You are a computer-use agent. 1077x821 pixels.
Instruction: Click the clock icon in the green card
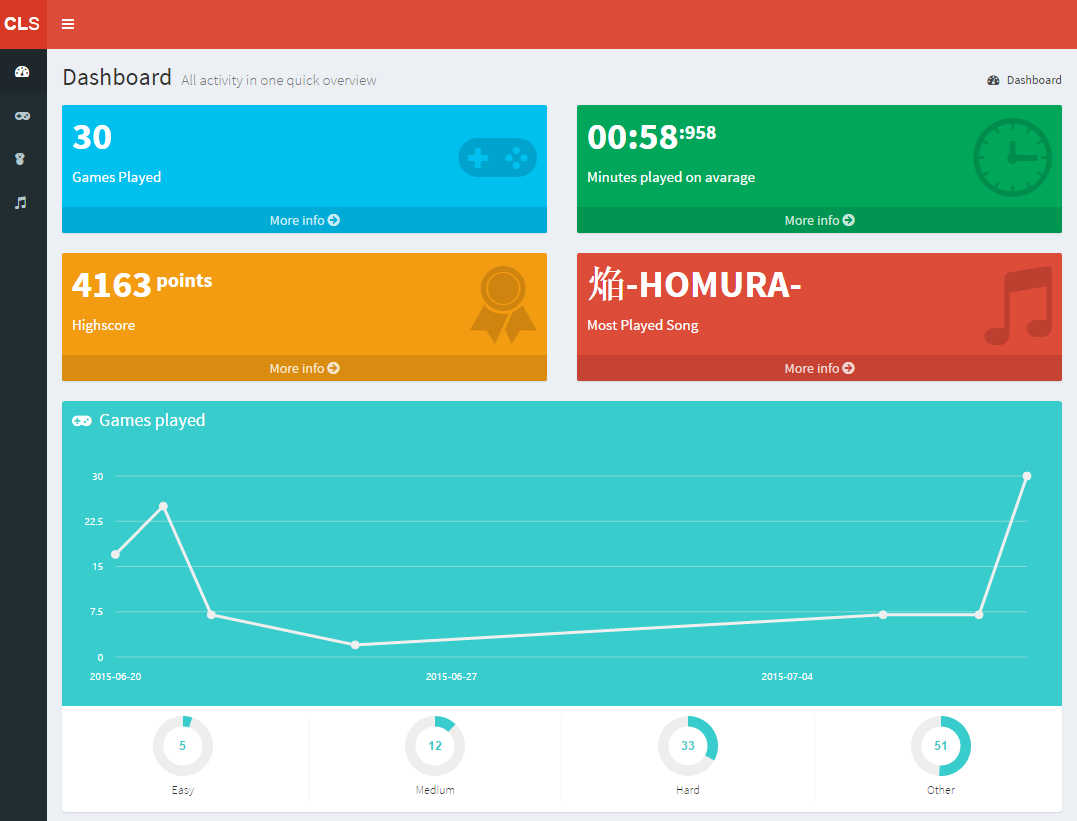[x=1012, y=158]
